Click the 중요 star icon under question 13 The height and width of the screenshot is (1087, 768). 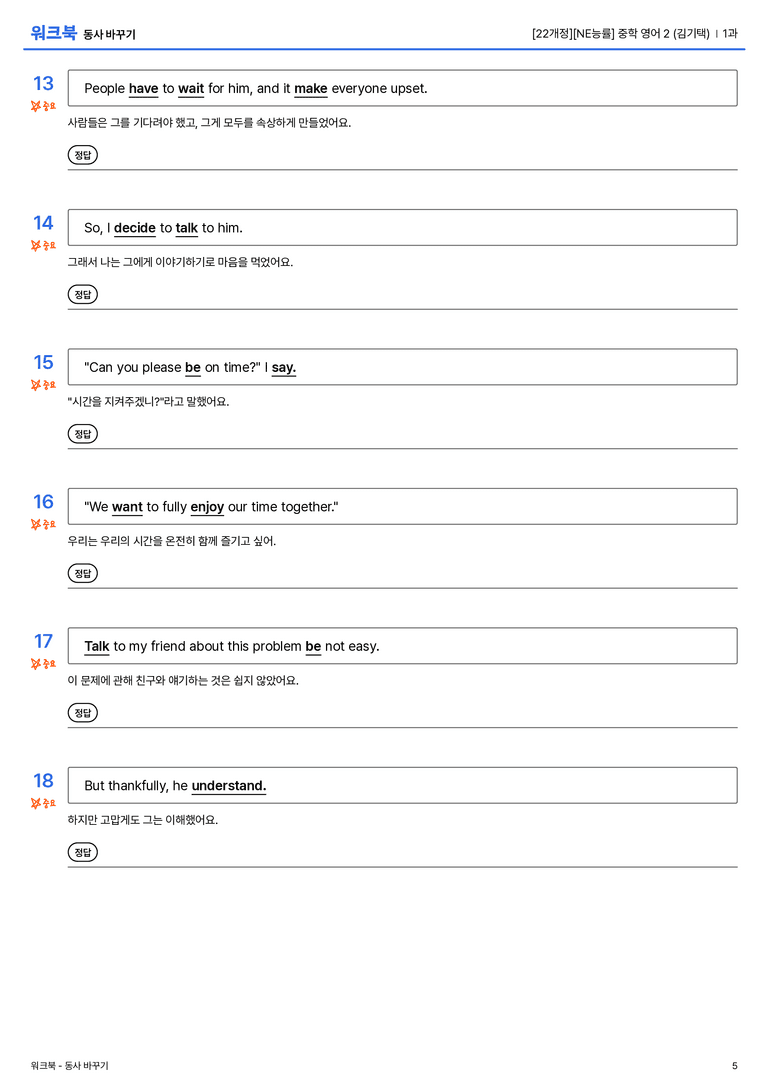pos(43,106)
